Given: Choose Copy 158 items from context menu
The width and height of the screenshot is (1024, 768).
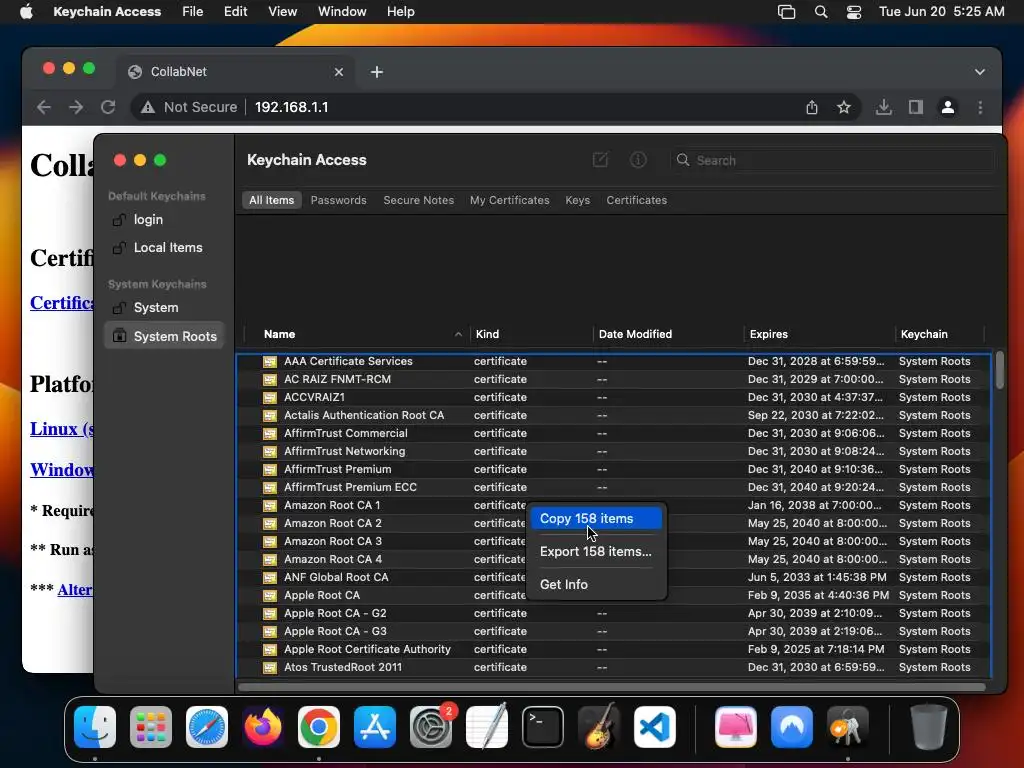Looking at the screenshot, I should click(x=596, y=519).
